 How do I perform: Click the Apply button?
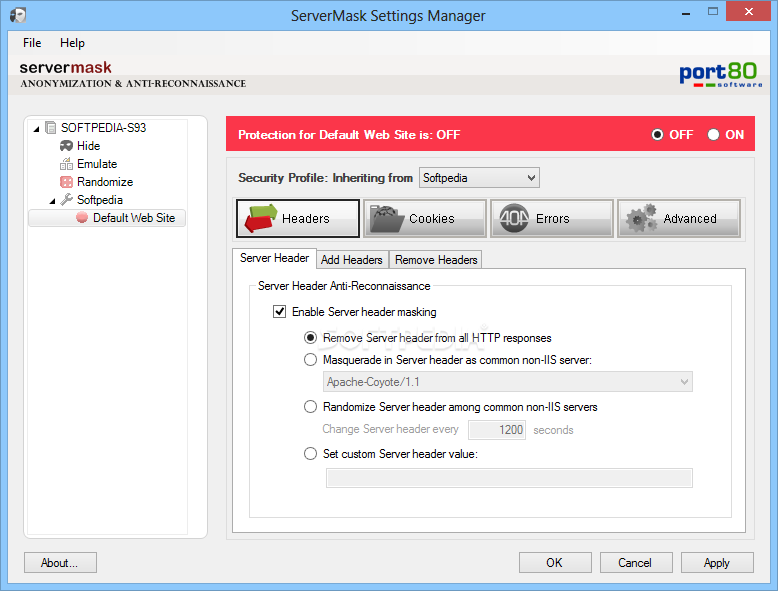[717, 563]
